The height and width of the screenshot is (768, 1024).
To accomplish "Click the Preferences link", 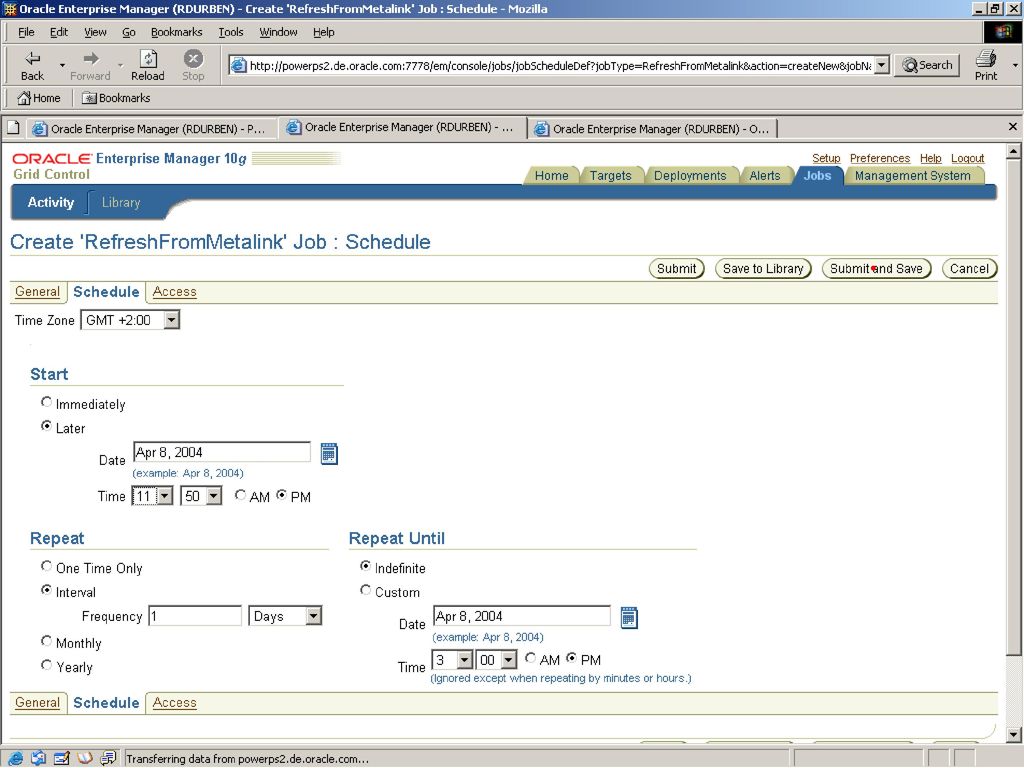I will [880, 158].
